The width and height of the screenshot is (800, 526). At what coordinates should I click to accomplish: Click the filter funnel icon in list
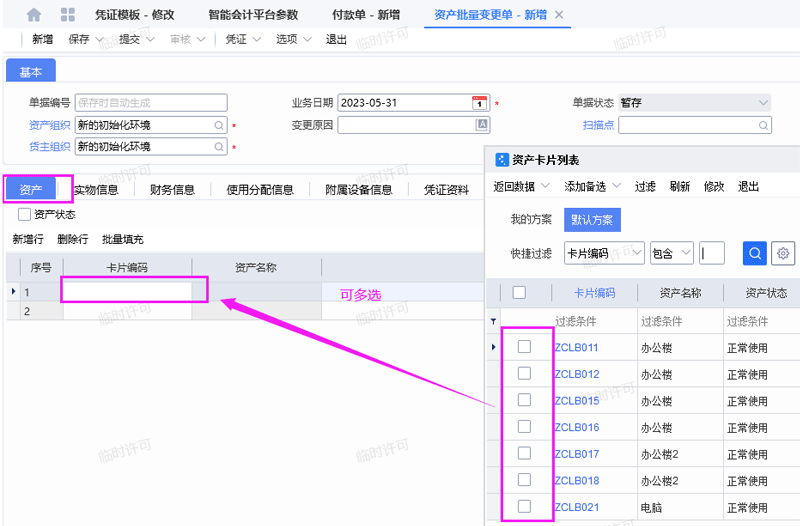tap(493, 321)
